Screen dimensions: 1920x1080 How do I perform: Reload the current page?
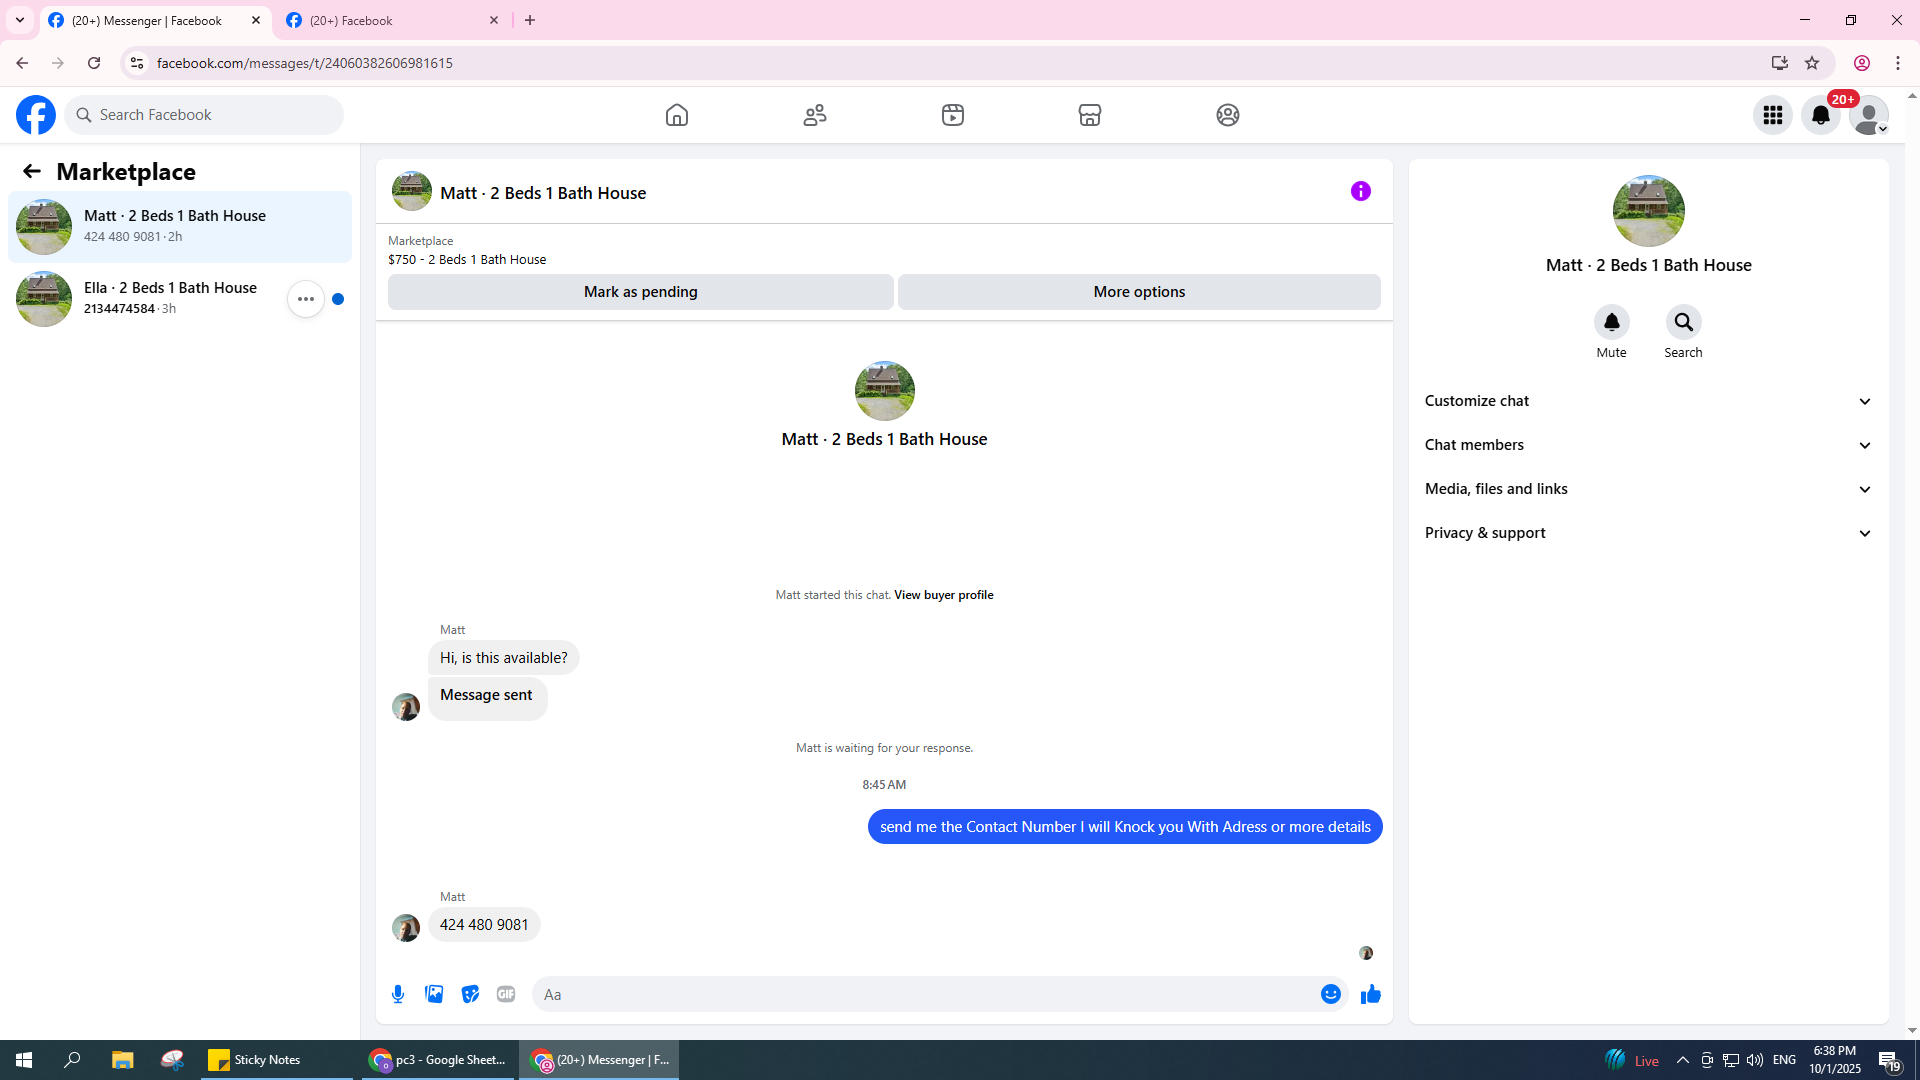pos(94,63)
